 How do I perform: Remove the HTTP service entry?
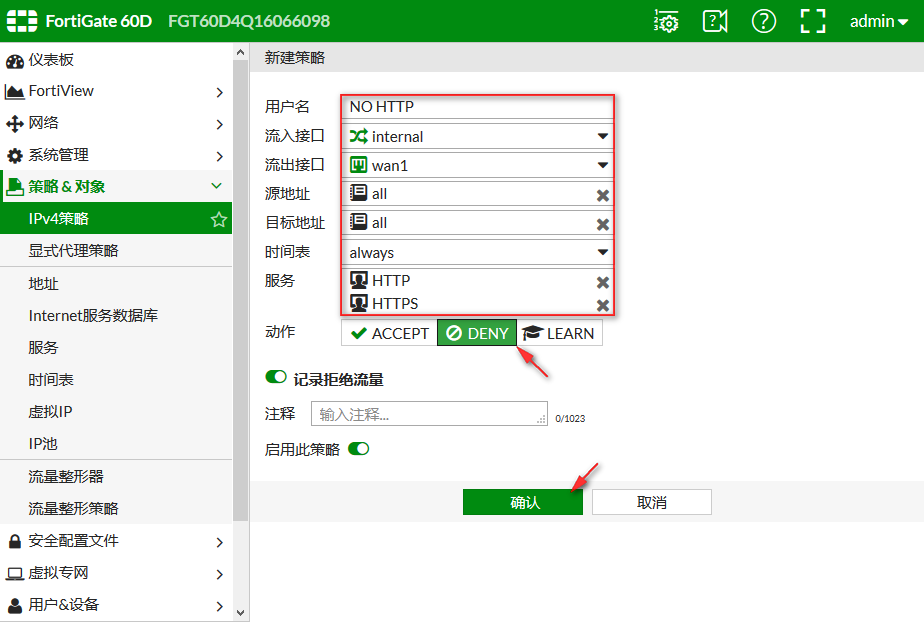point(602,282)
